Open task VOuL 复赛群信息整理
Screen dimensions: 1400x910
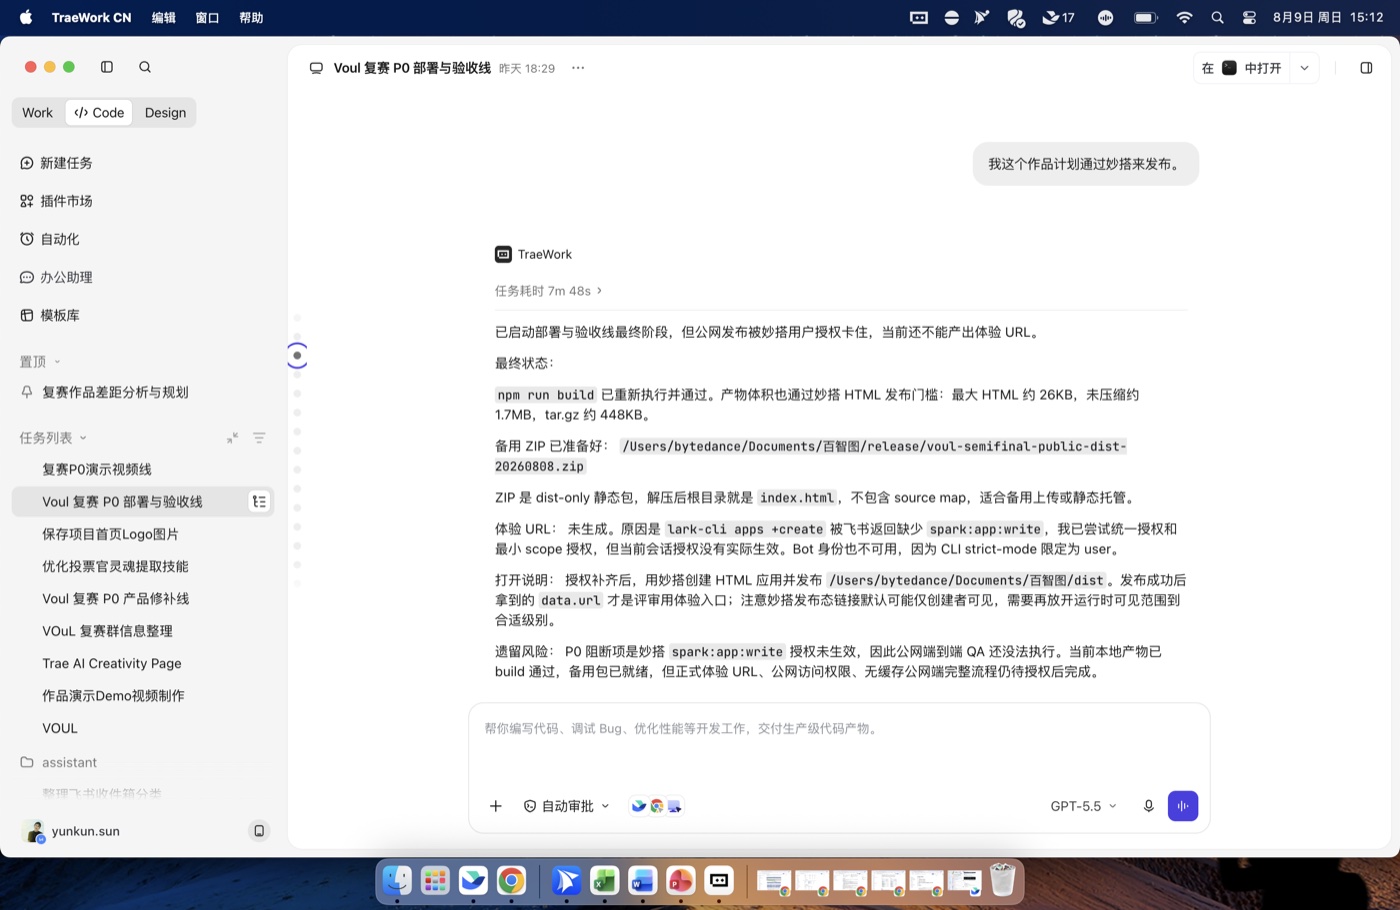coord(107,631)
